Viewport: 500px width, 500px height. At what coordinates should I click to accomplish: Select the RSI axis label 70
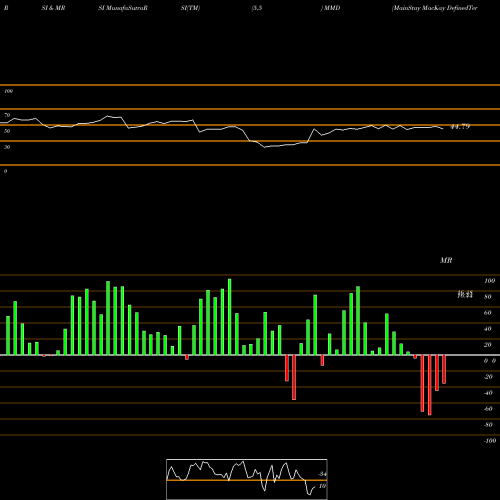tap(7, 115)
